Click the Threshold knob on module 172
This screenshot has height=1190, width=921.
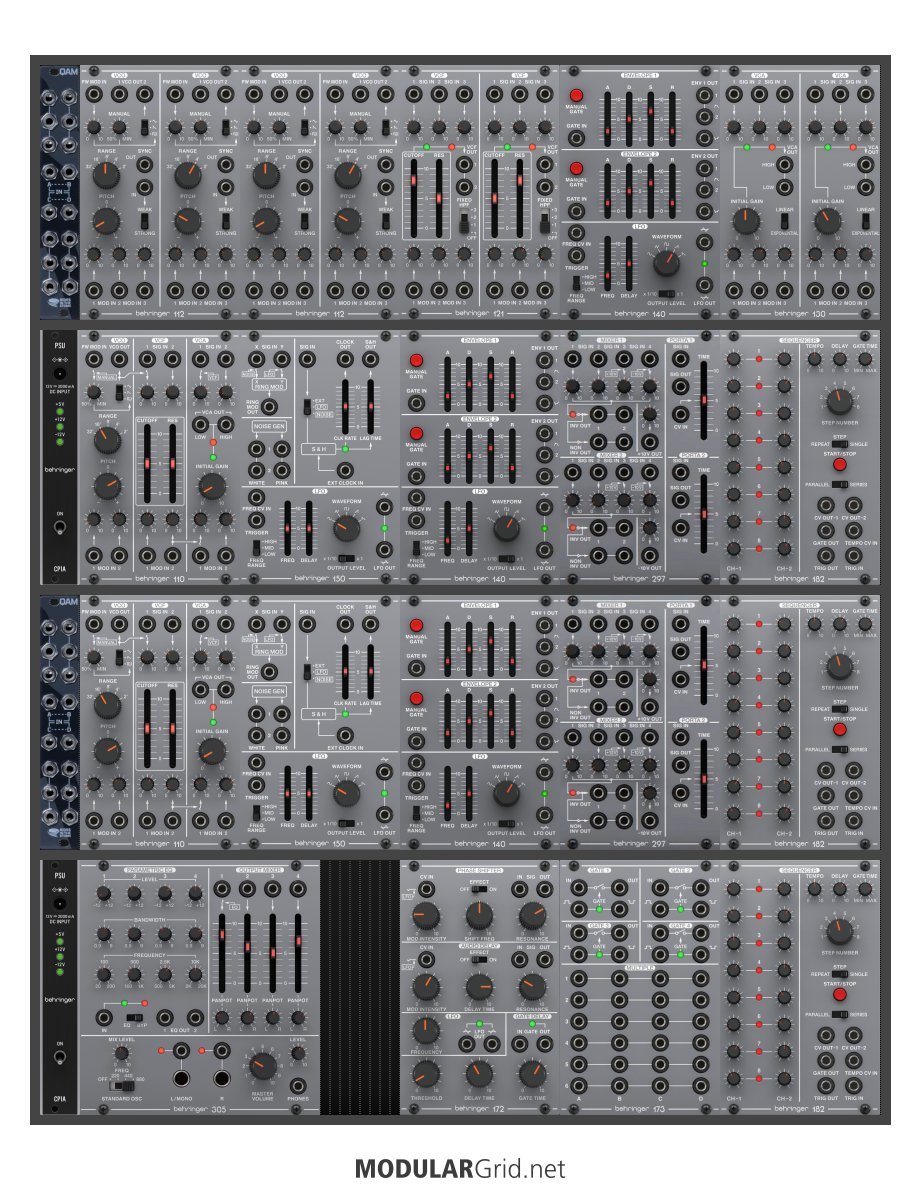(x=426, y=1074)
